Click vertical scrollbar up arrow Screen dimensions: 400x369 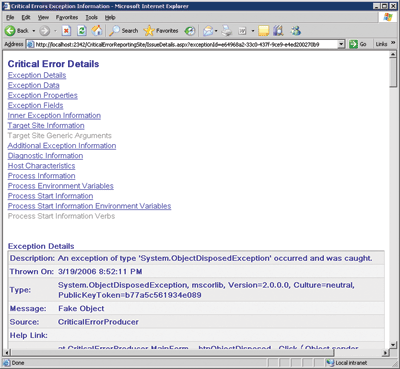tap(393, 54)
